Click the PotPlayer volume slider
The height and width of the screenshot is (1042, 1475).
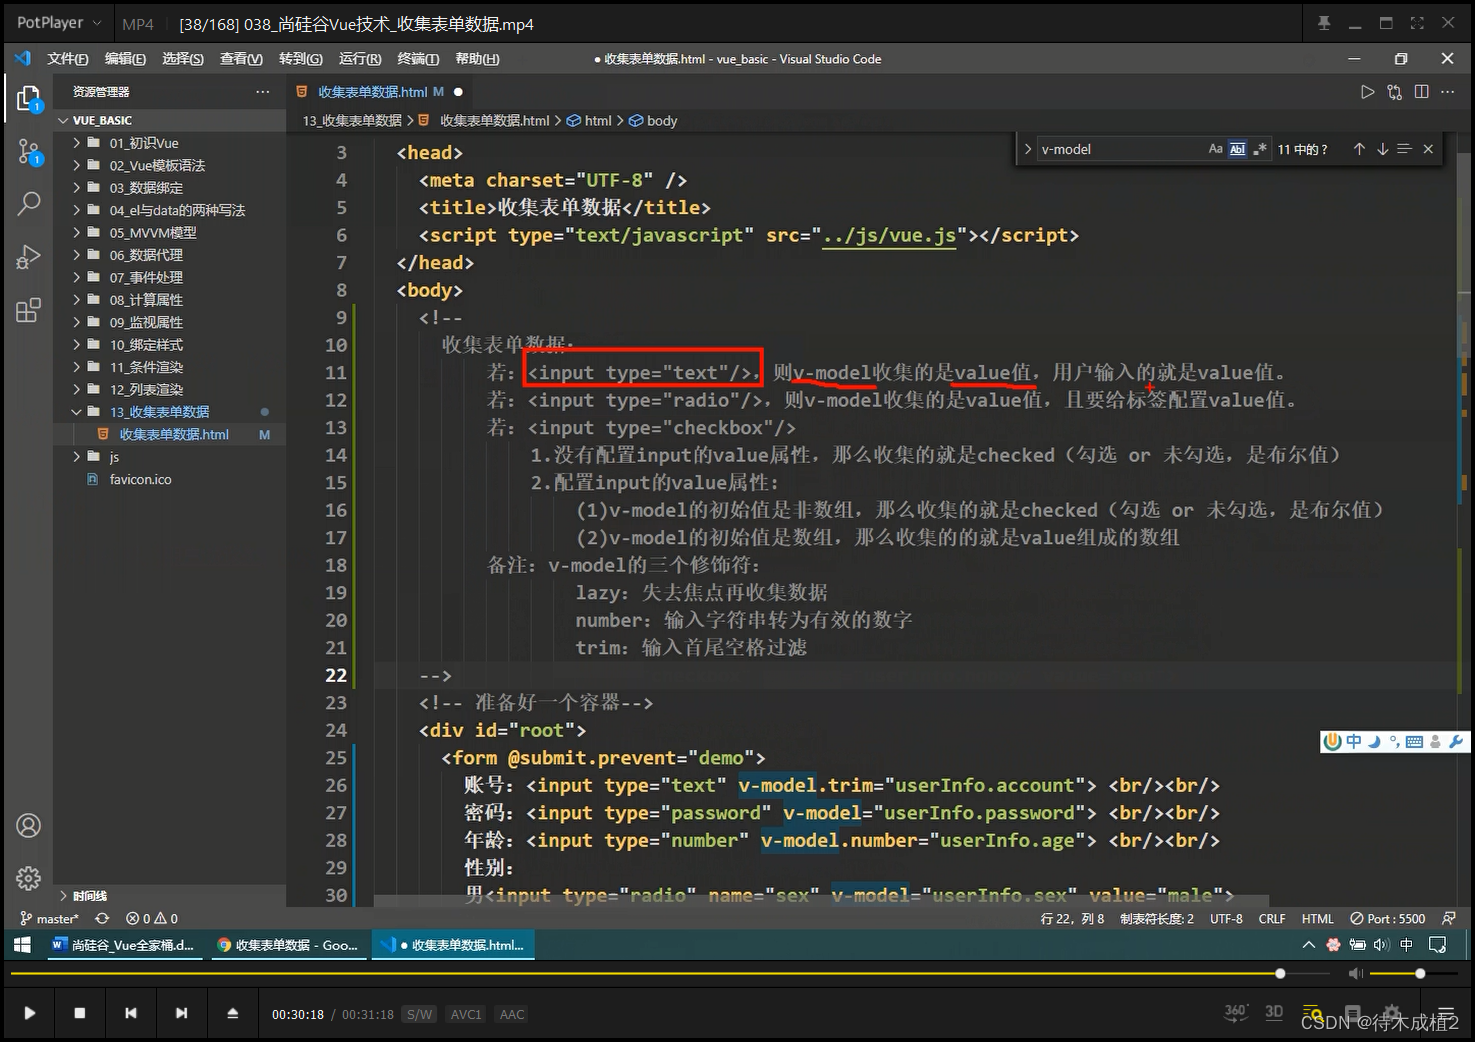coord(1411,973)
